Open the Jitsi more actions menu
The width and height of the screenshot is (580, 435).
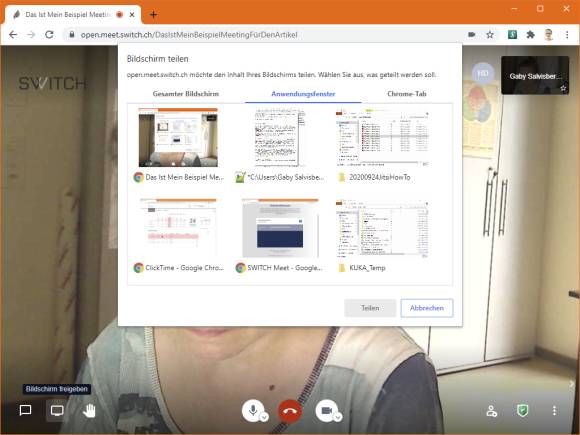[x=554, y=411]
